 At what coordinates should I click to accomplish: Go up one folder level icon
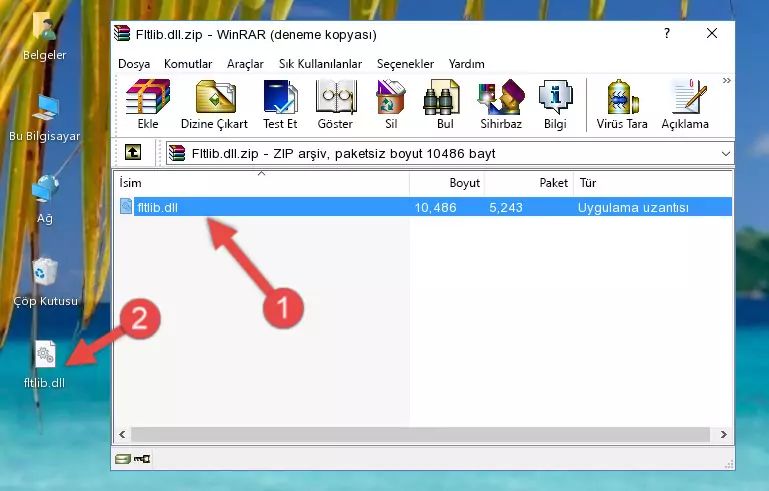(133, 153)
